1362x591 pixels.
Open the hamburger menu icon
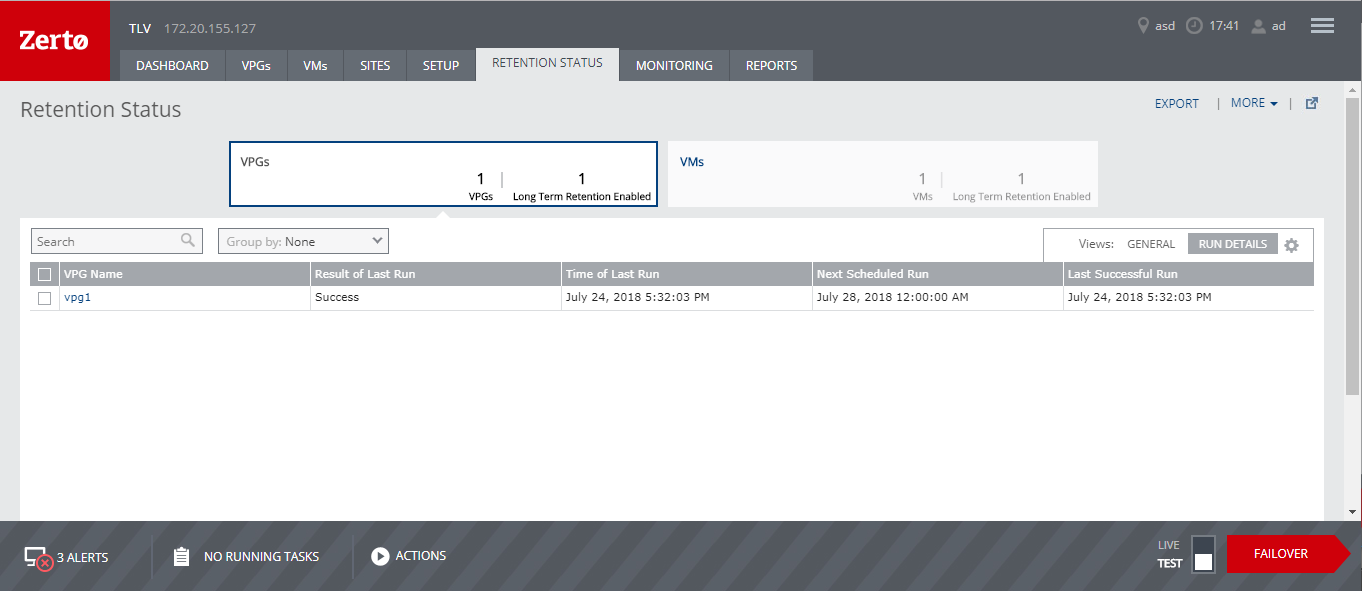click(x=1322, y=26)
